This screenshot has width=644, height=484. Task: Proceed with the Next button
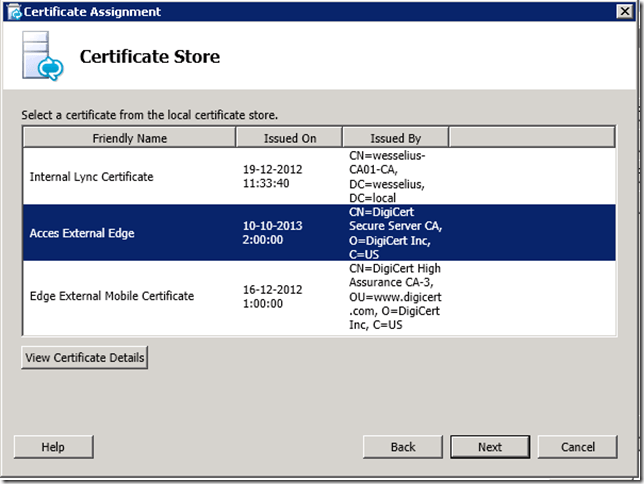490,447
